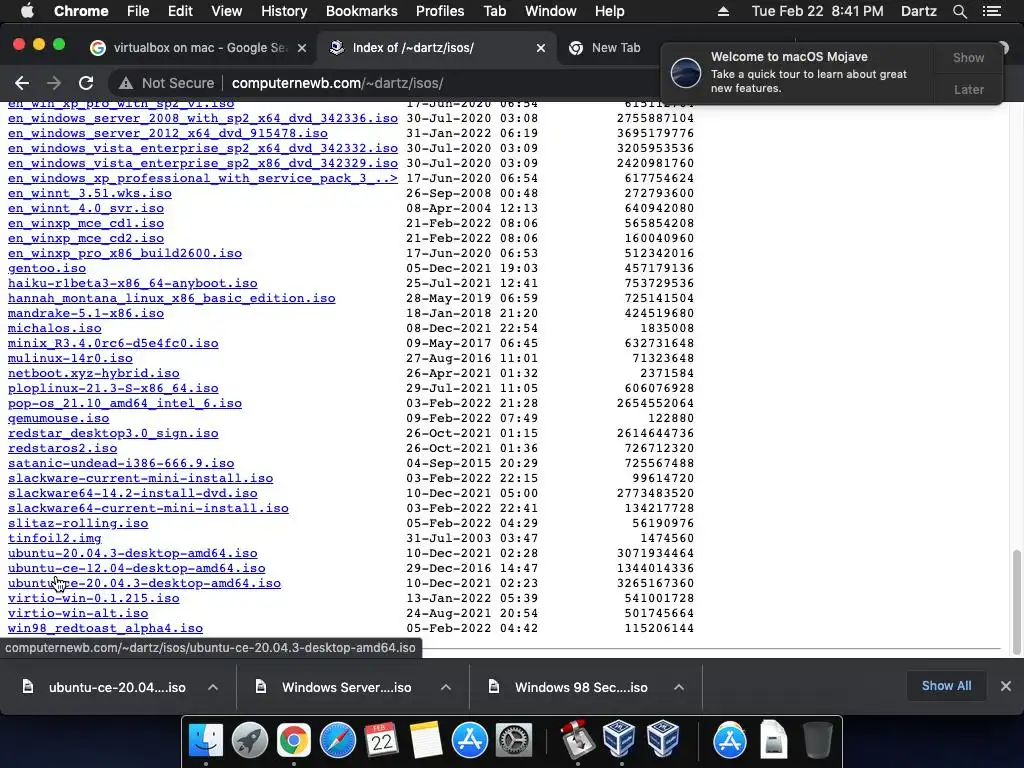Click the mandrake-5.1-x86.iso link
This screenshot has width=1024, height=768.
86,313
